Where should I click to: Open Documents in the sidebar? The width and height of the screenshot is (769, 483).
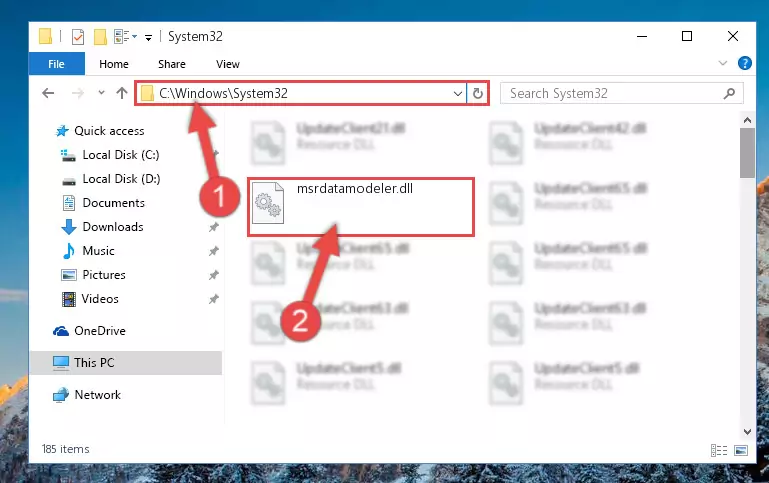tap(113, 203)
